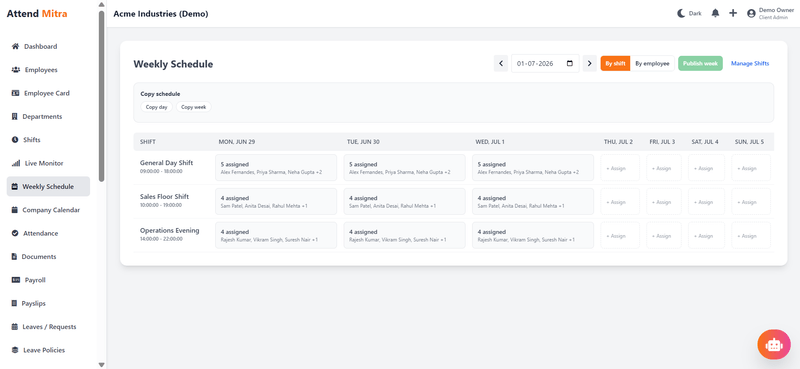
Task: Open the Demo Owner profile avatar icon
Action: pyautogui.click(x=751, y=14)
